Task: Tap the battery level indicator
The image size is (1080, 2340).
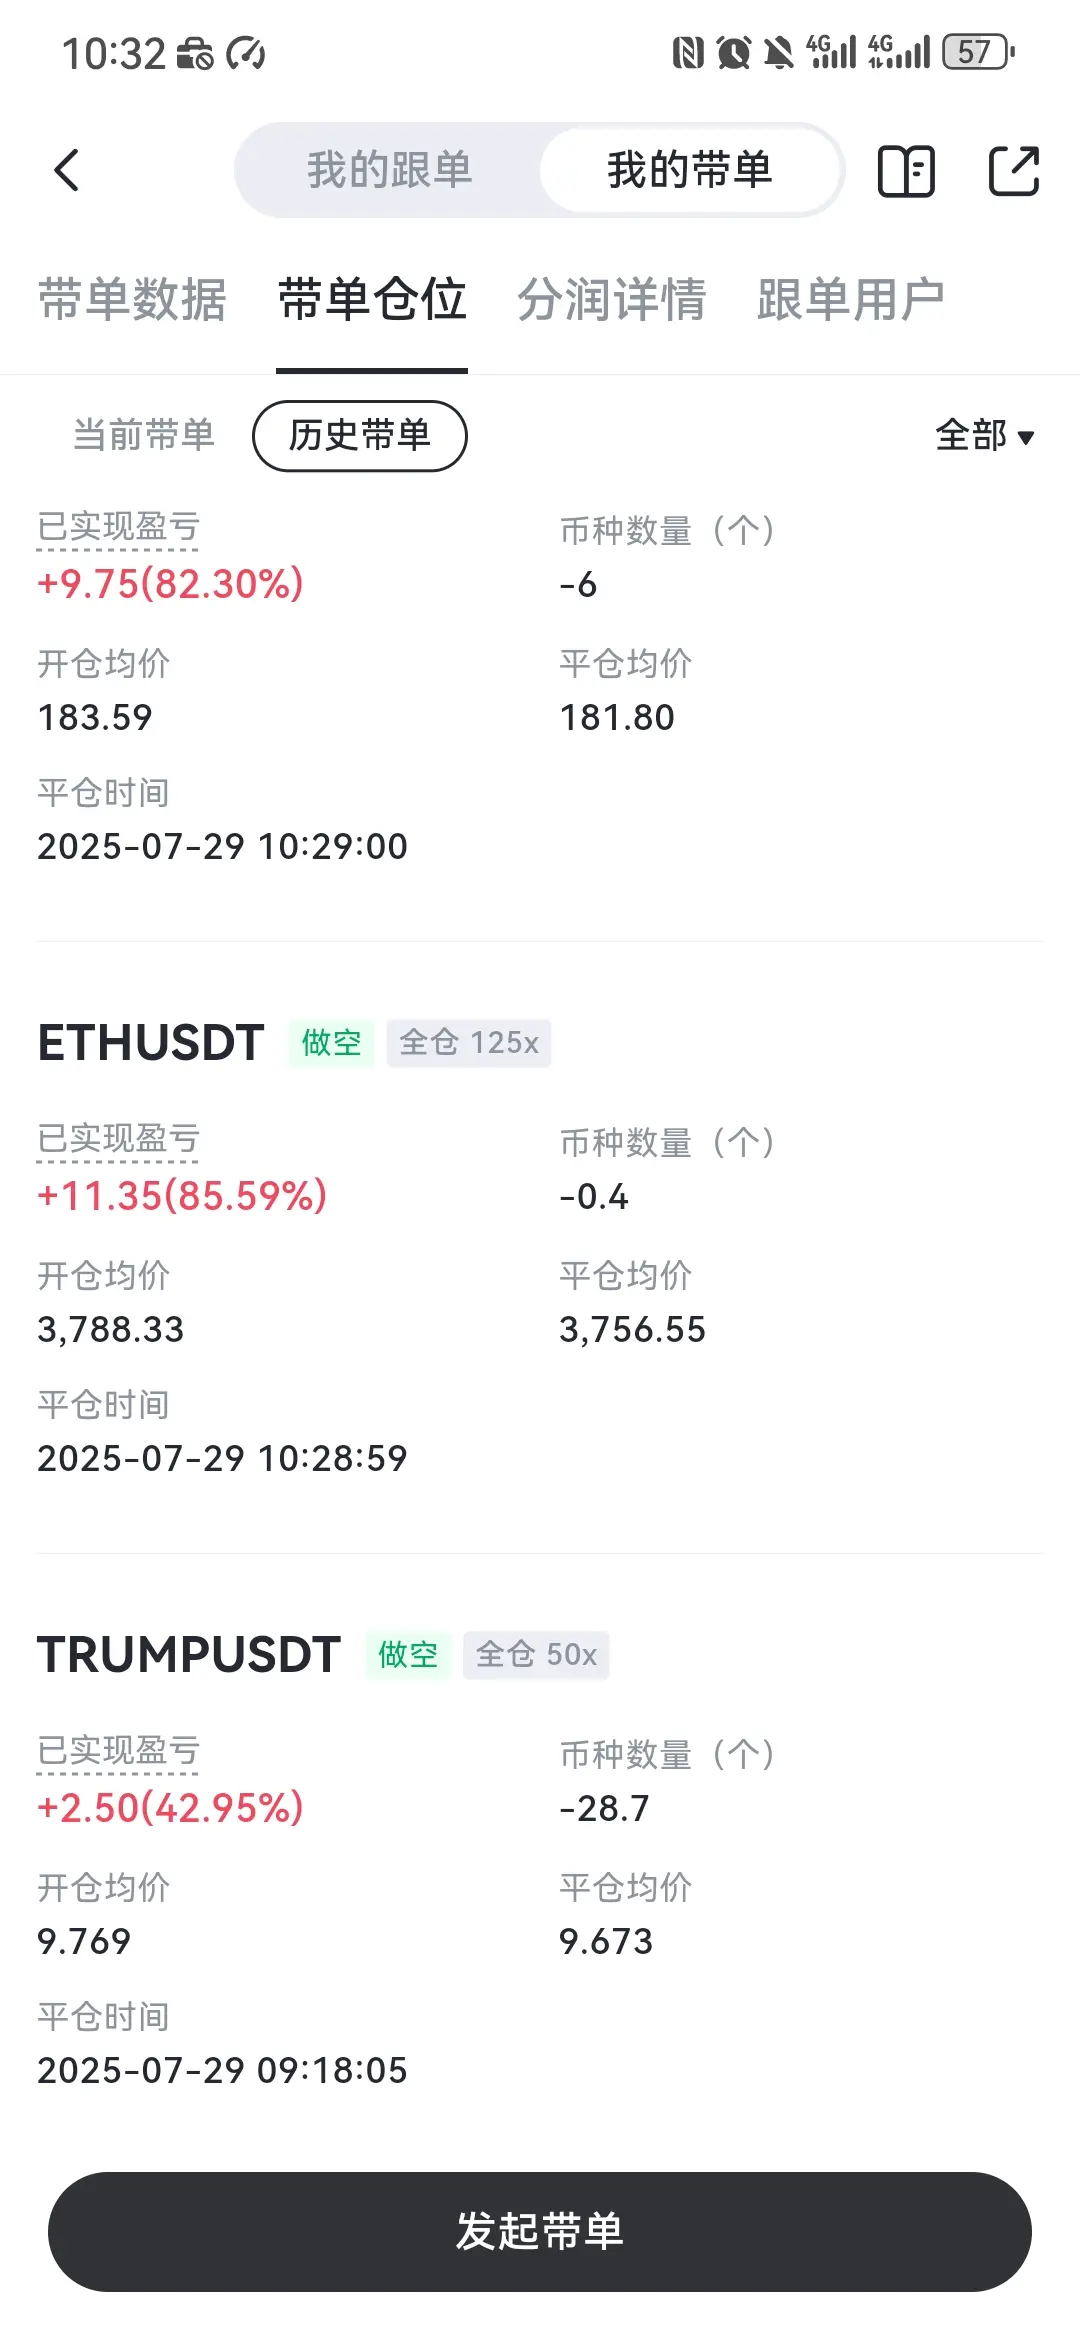Action: coord(979,52)
